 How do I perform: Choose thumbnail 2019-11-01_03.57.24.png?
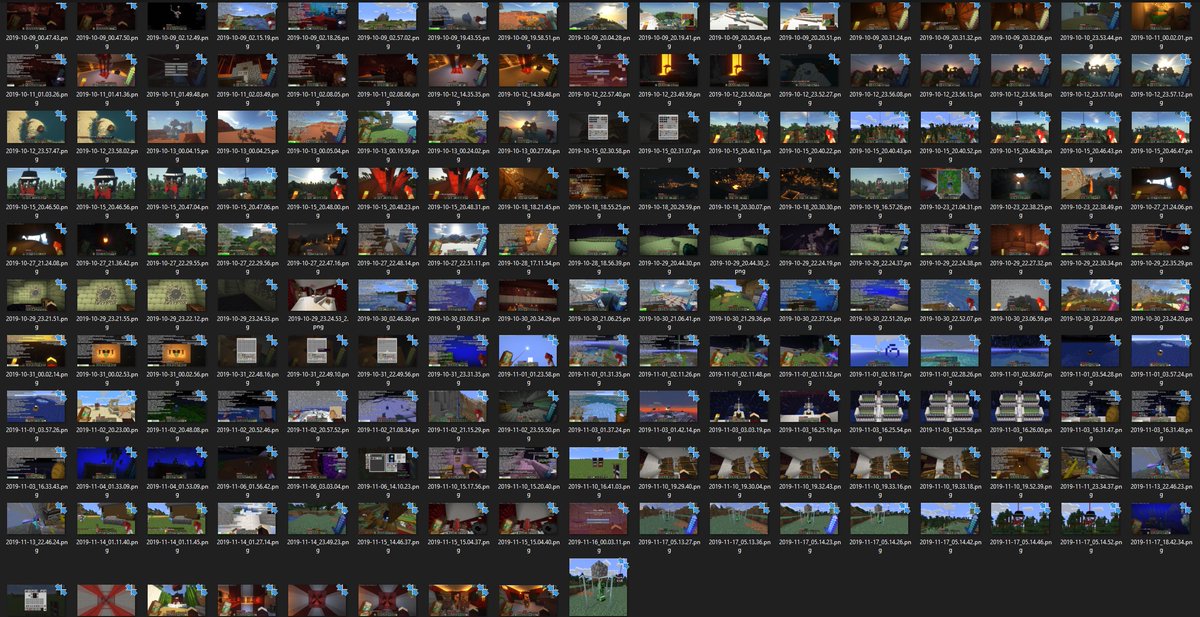pos(1161,351)
